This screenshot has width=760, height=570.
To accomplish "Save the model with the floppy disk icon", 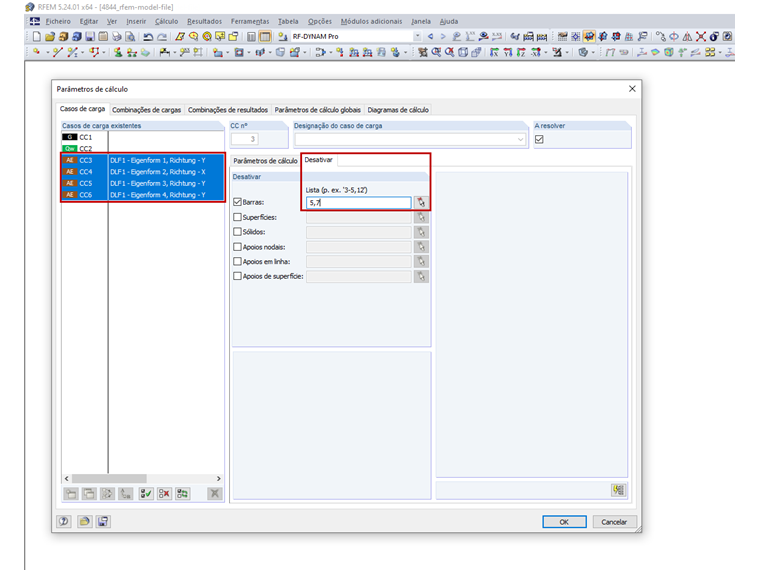I will (90, 36).
